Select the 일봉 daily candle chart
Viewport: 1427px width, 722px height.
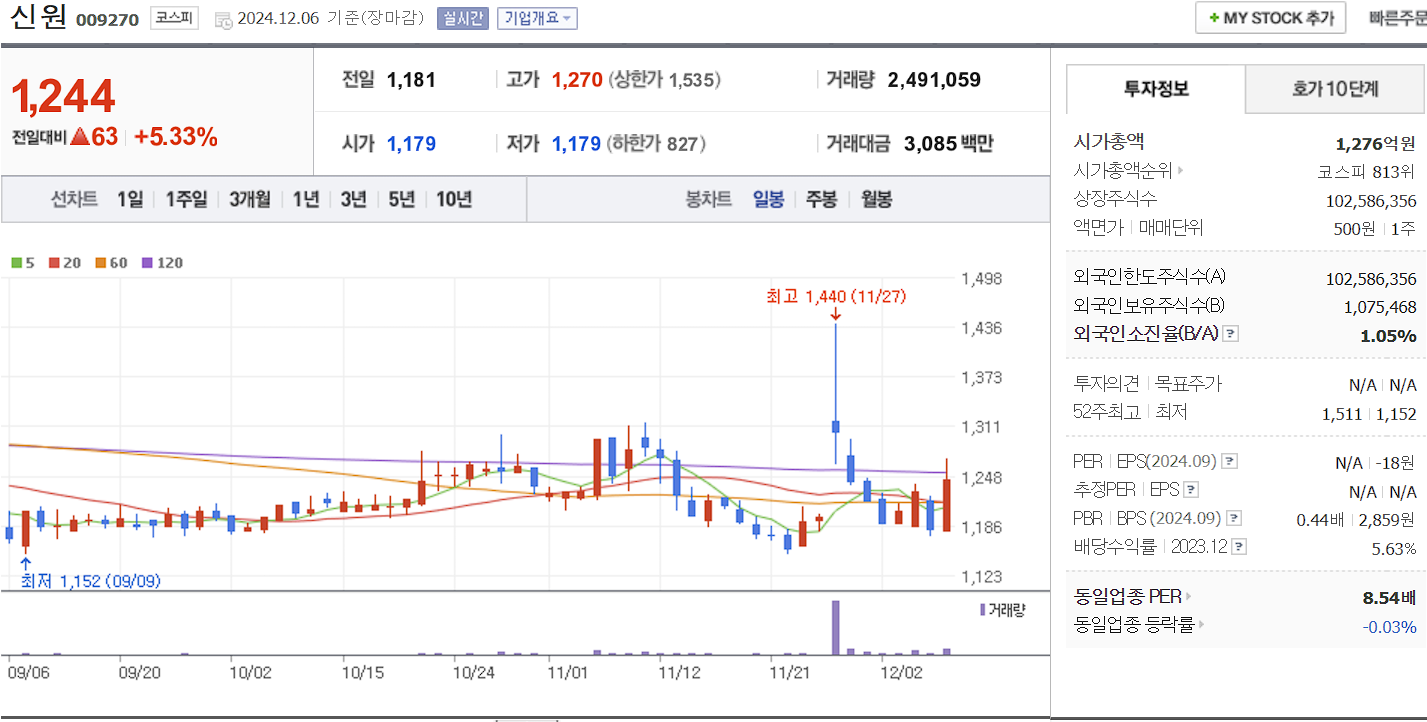click(768, 199)
